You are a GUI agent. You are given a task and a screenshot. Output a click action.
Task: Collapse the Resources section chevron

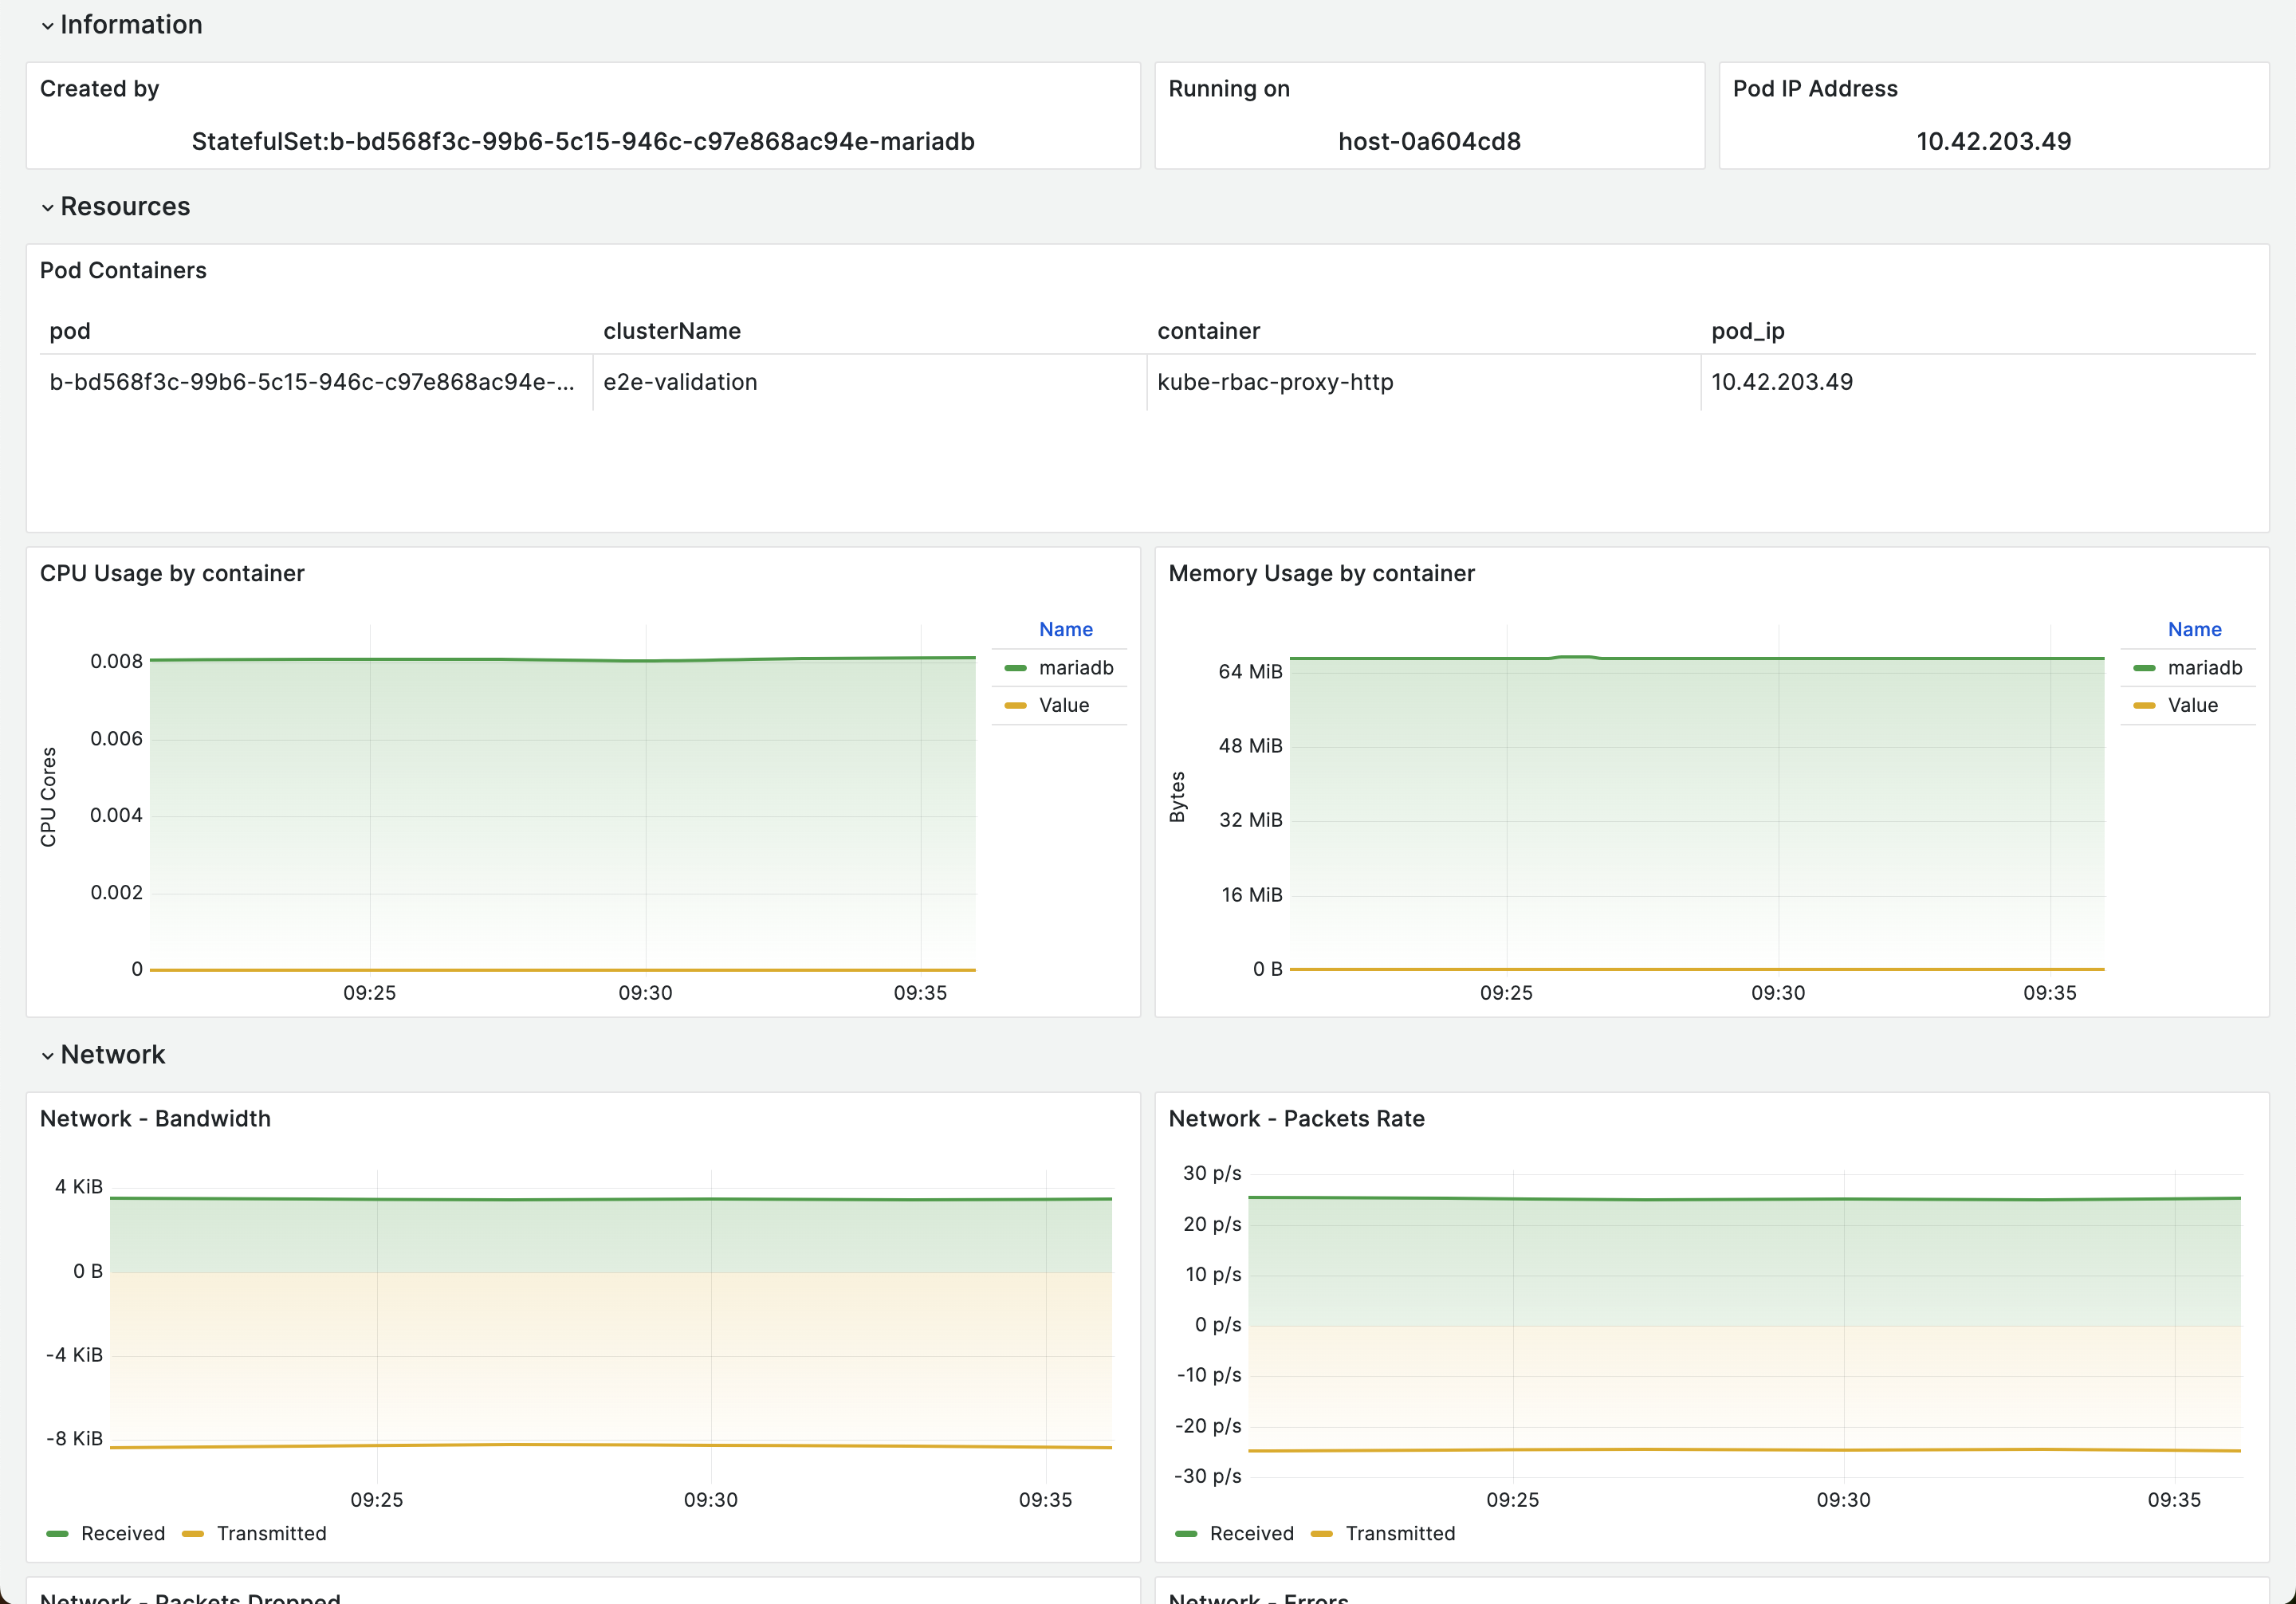tap(47, 208)
